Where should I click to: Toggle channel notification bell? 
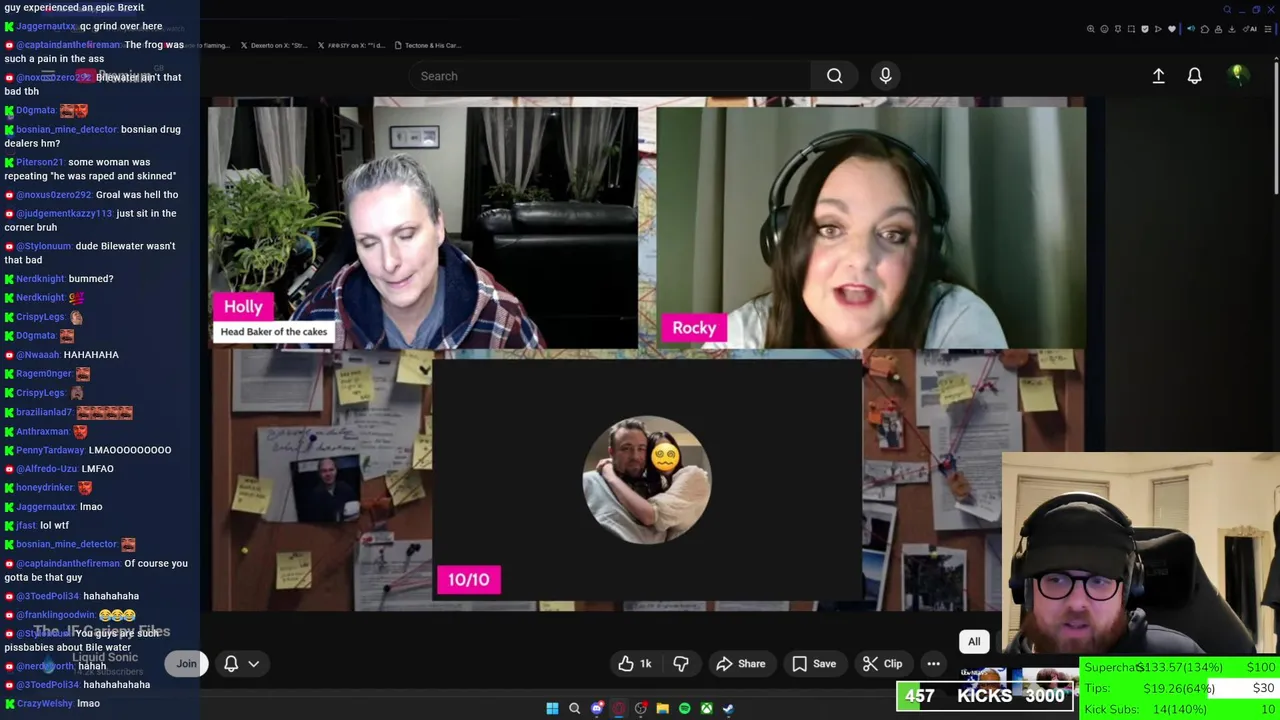[x=231, y=664]
